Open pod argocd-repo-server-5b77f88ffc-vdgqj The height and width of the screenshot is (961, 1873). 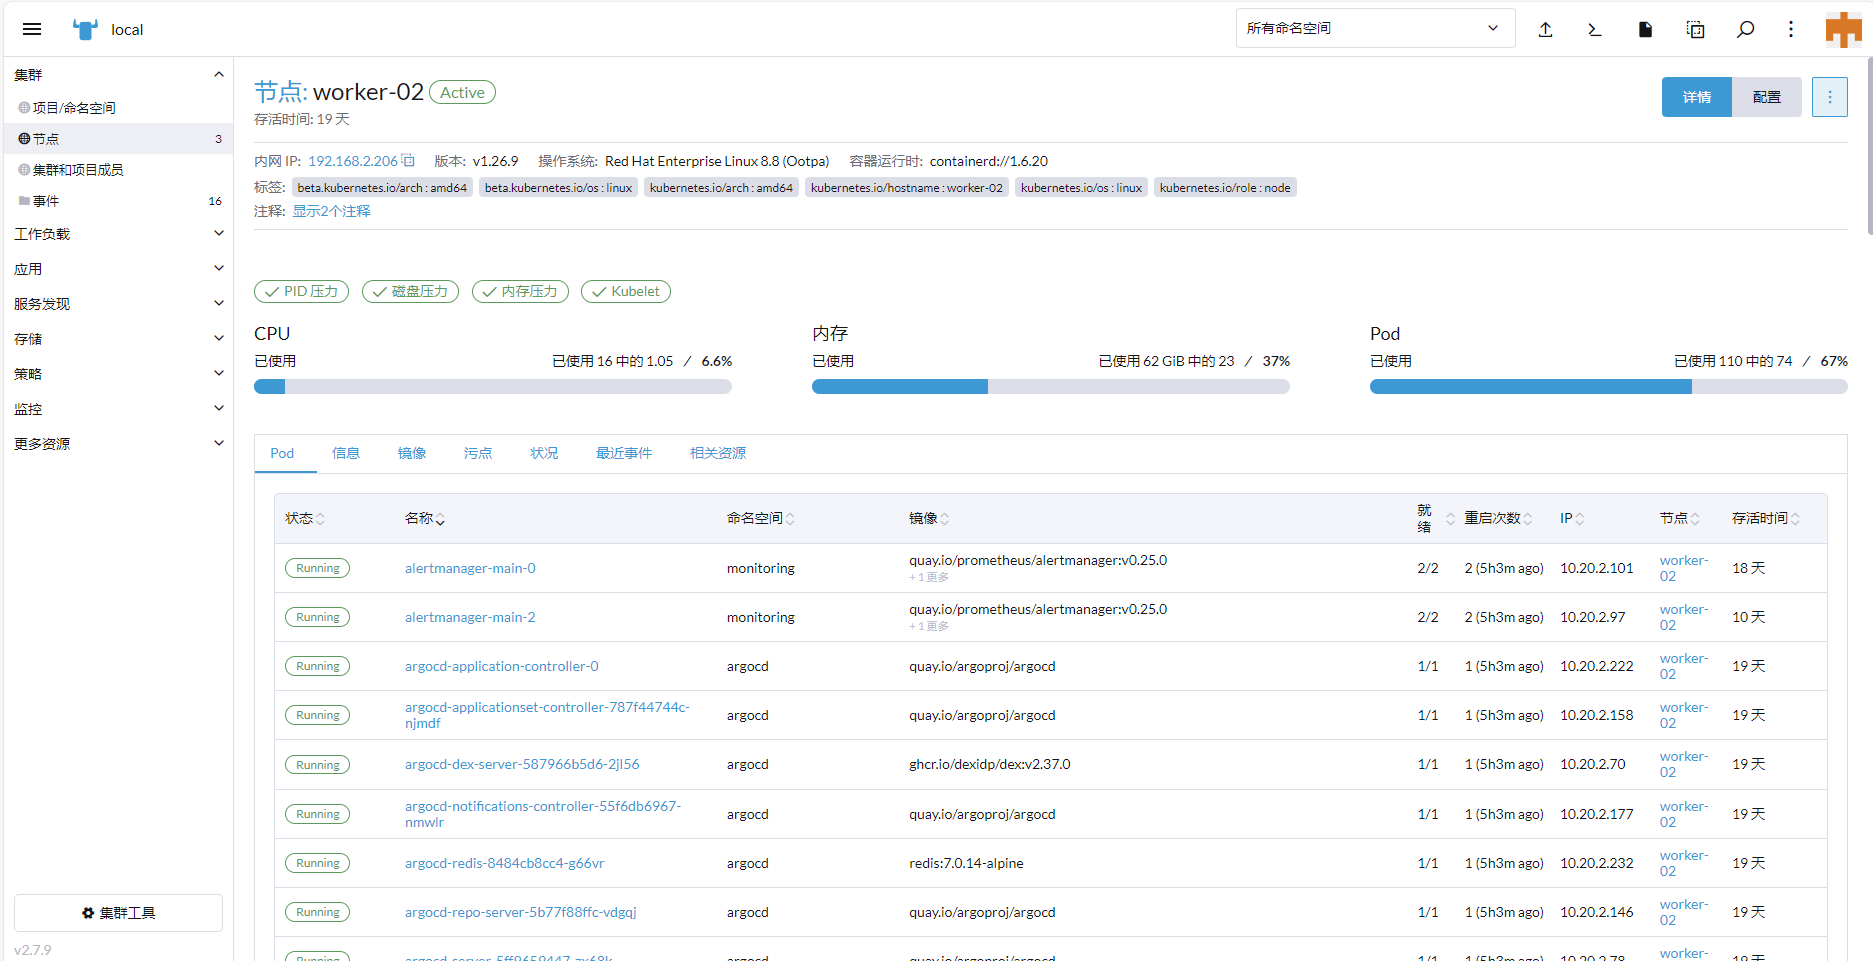(520, 912)
